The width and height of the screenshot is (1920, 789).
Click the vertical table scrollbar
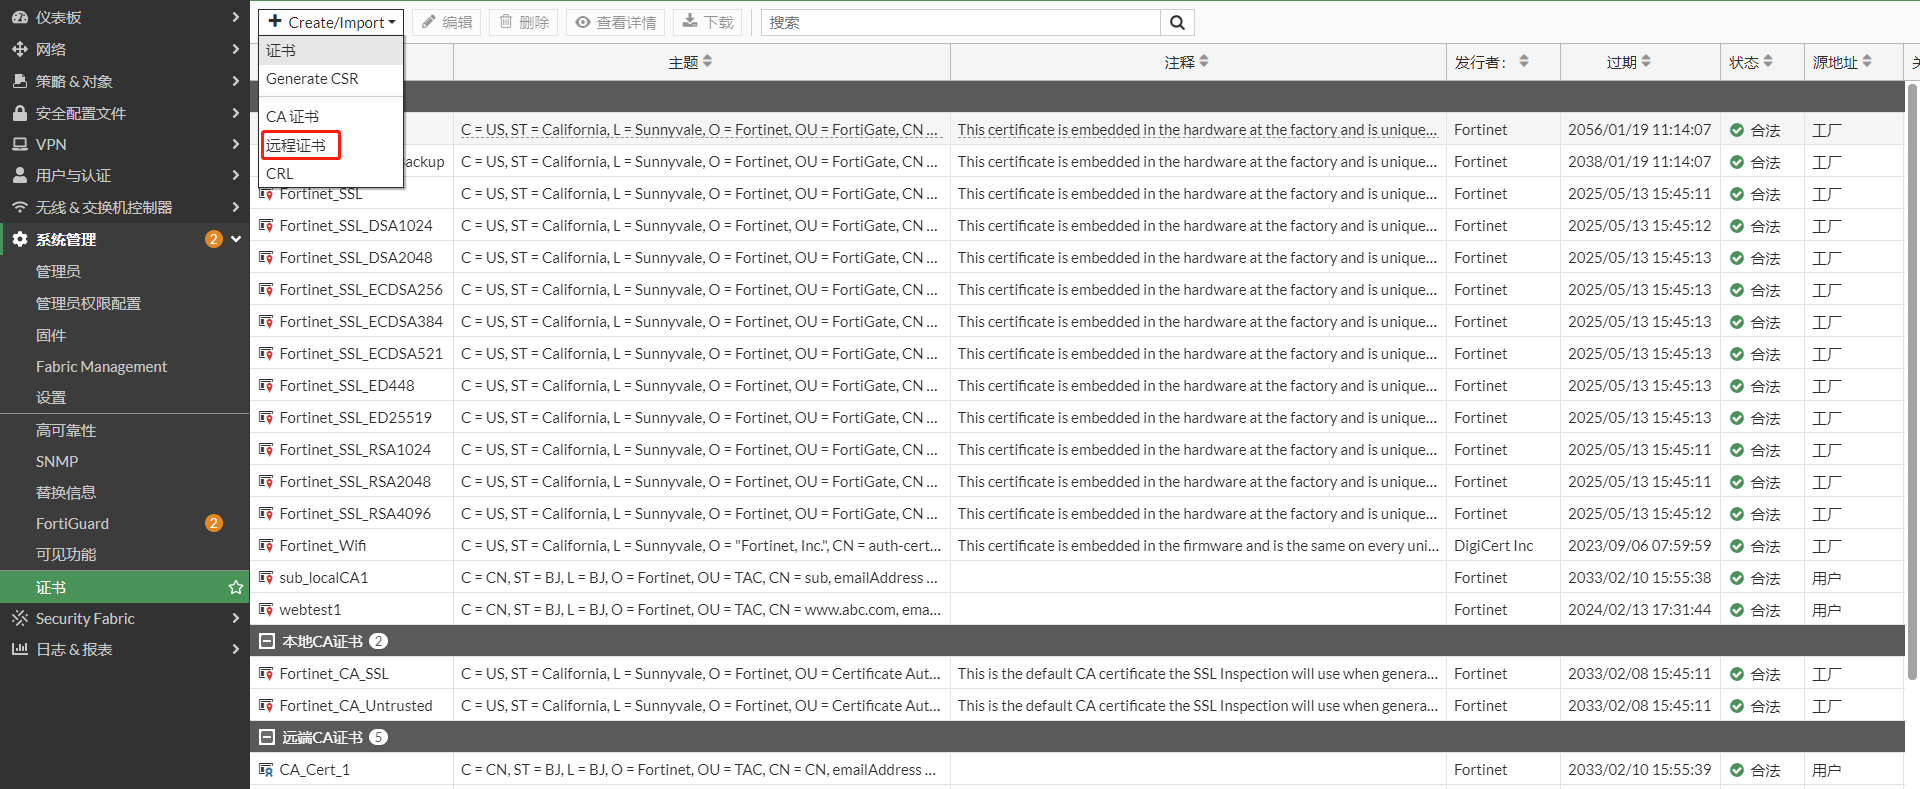click(1912, 380)
